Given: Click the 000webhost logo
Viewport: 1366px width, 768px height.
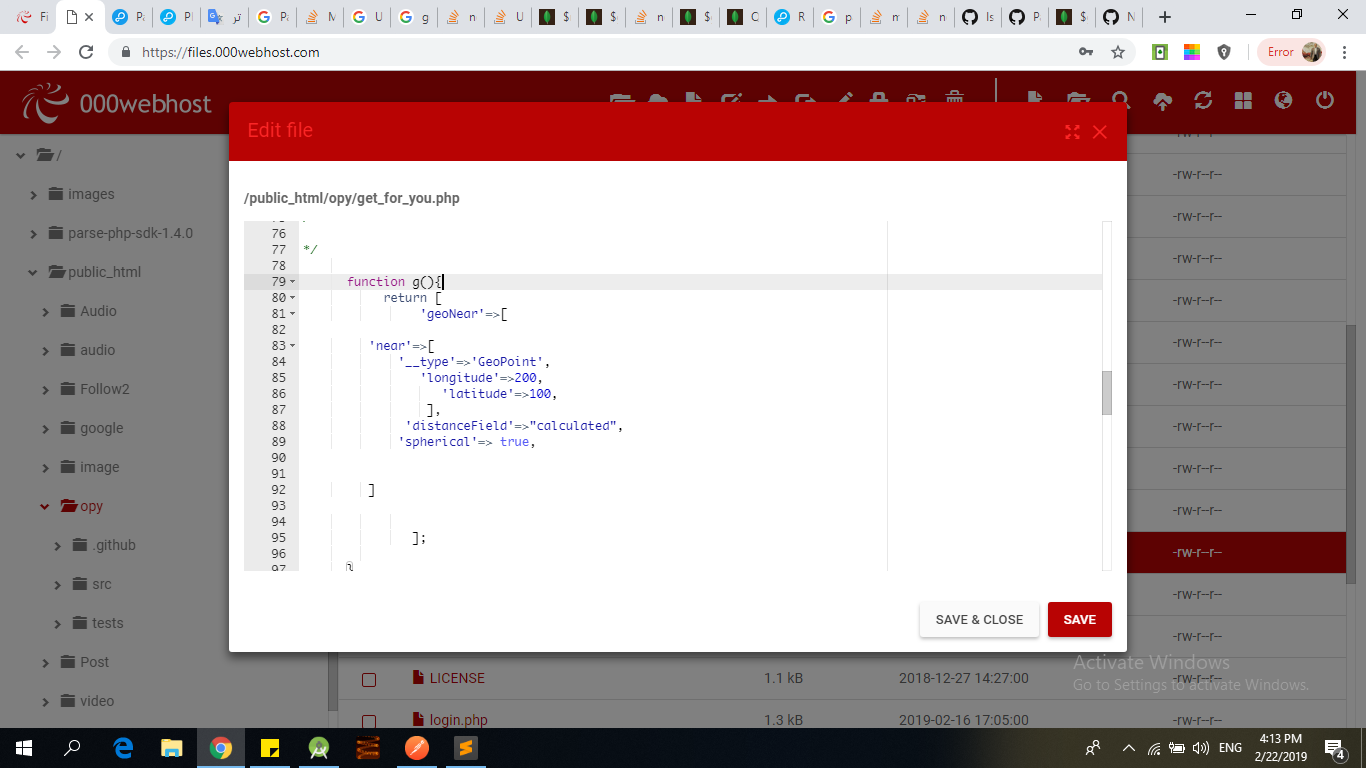Looking at the screenshot, I should [x=117, y=102].
